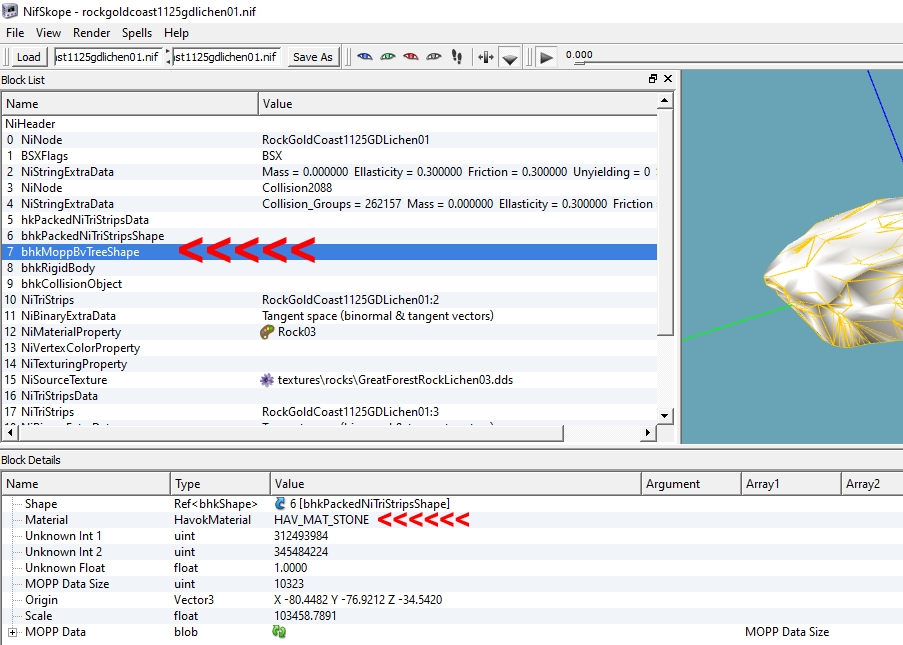Select block 16 NiTriStripsData
This screenshot has width=903, height=645.
click(x=328, y=396)
